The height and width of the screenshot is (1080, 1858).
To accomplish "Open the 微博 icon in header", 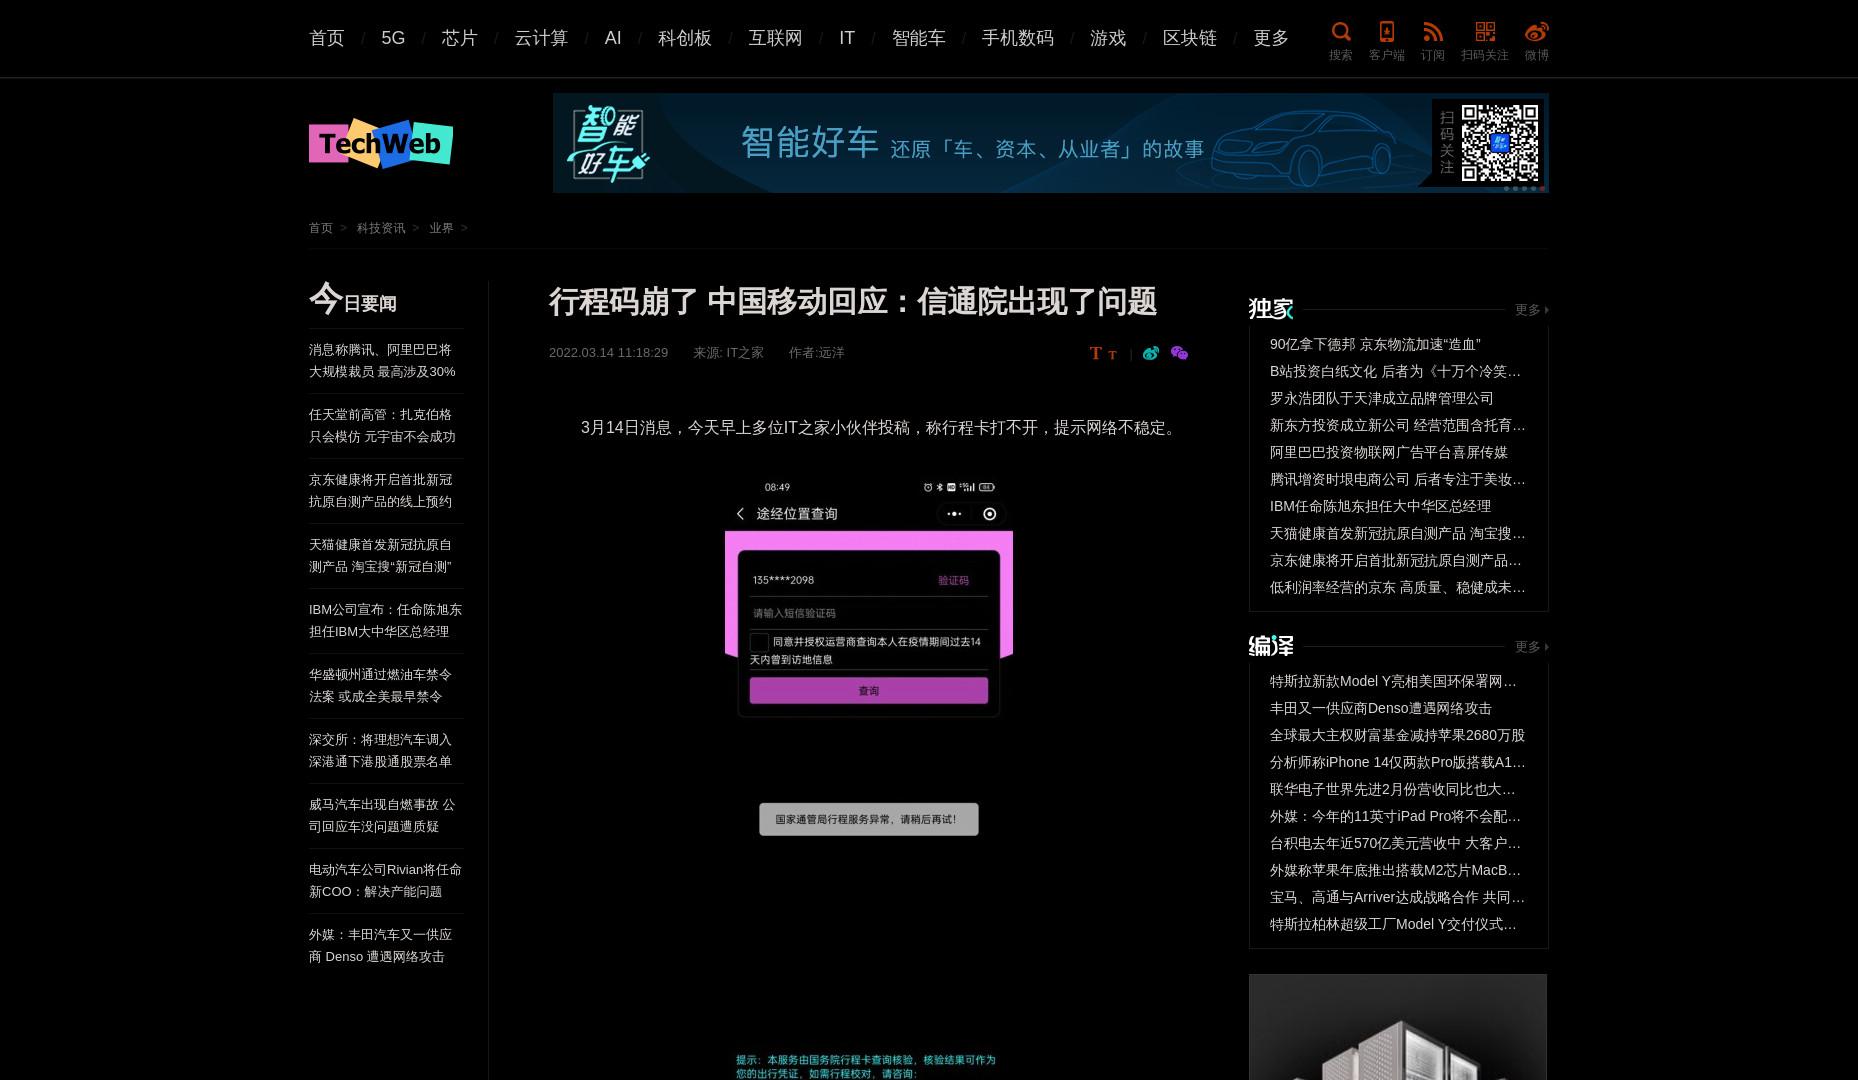I will (1536, 32).
